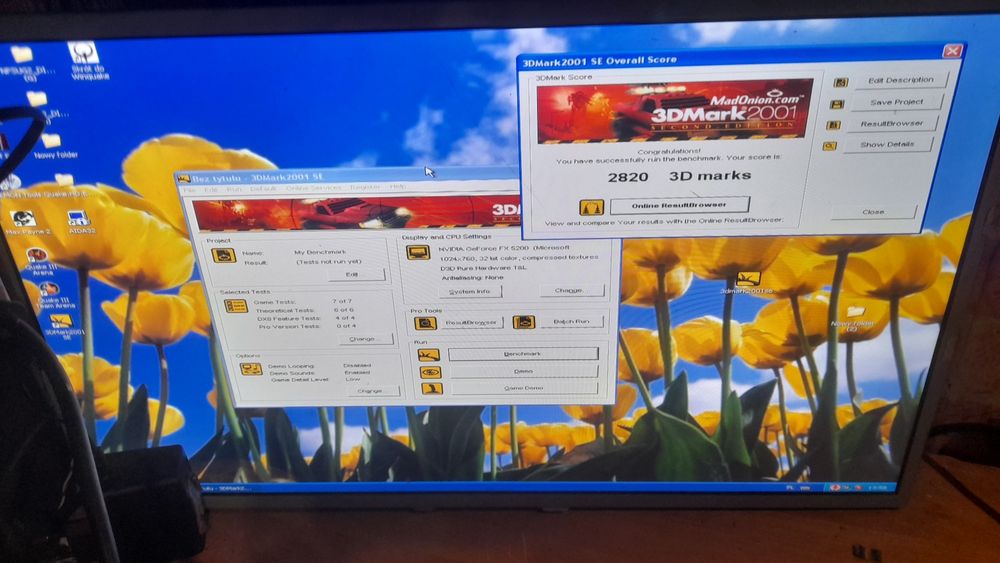Open Edit menu in 3DMark2001 window

pos(210,189)
